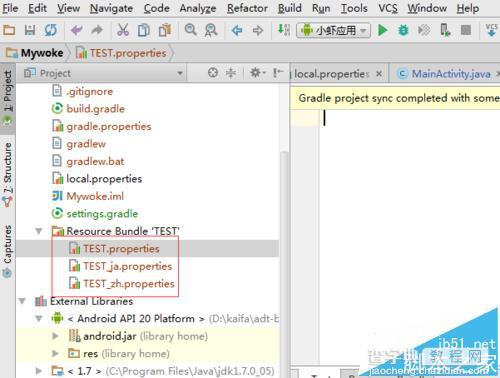Select the gradlew.bat file
Image resolution: width=500 pixels, height=378 pixels.
point(88,161)
